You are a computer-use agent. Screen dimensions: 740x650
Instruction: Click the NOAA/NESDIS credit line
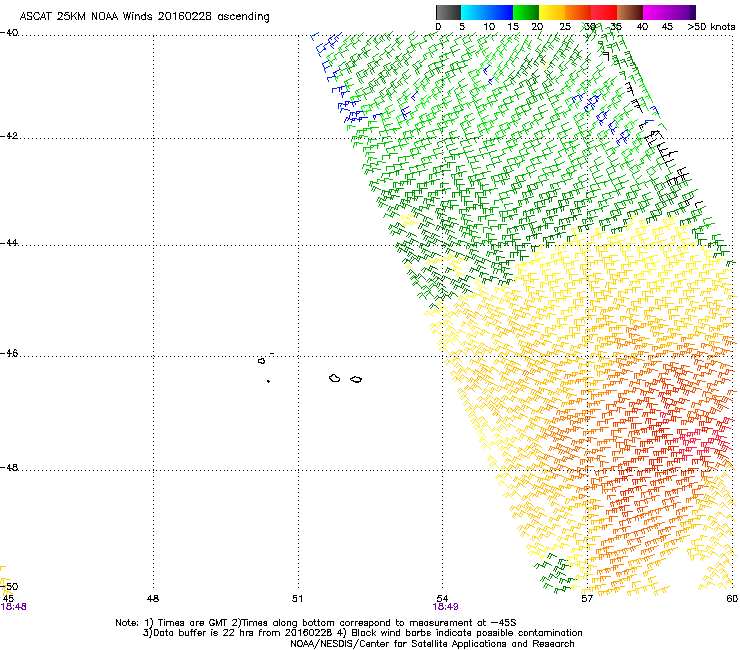pos(432,644)
